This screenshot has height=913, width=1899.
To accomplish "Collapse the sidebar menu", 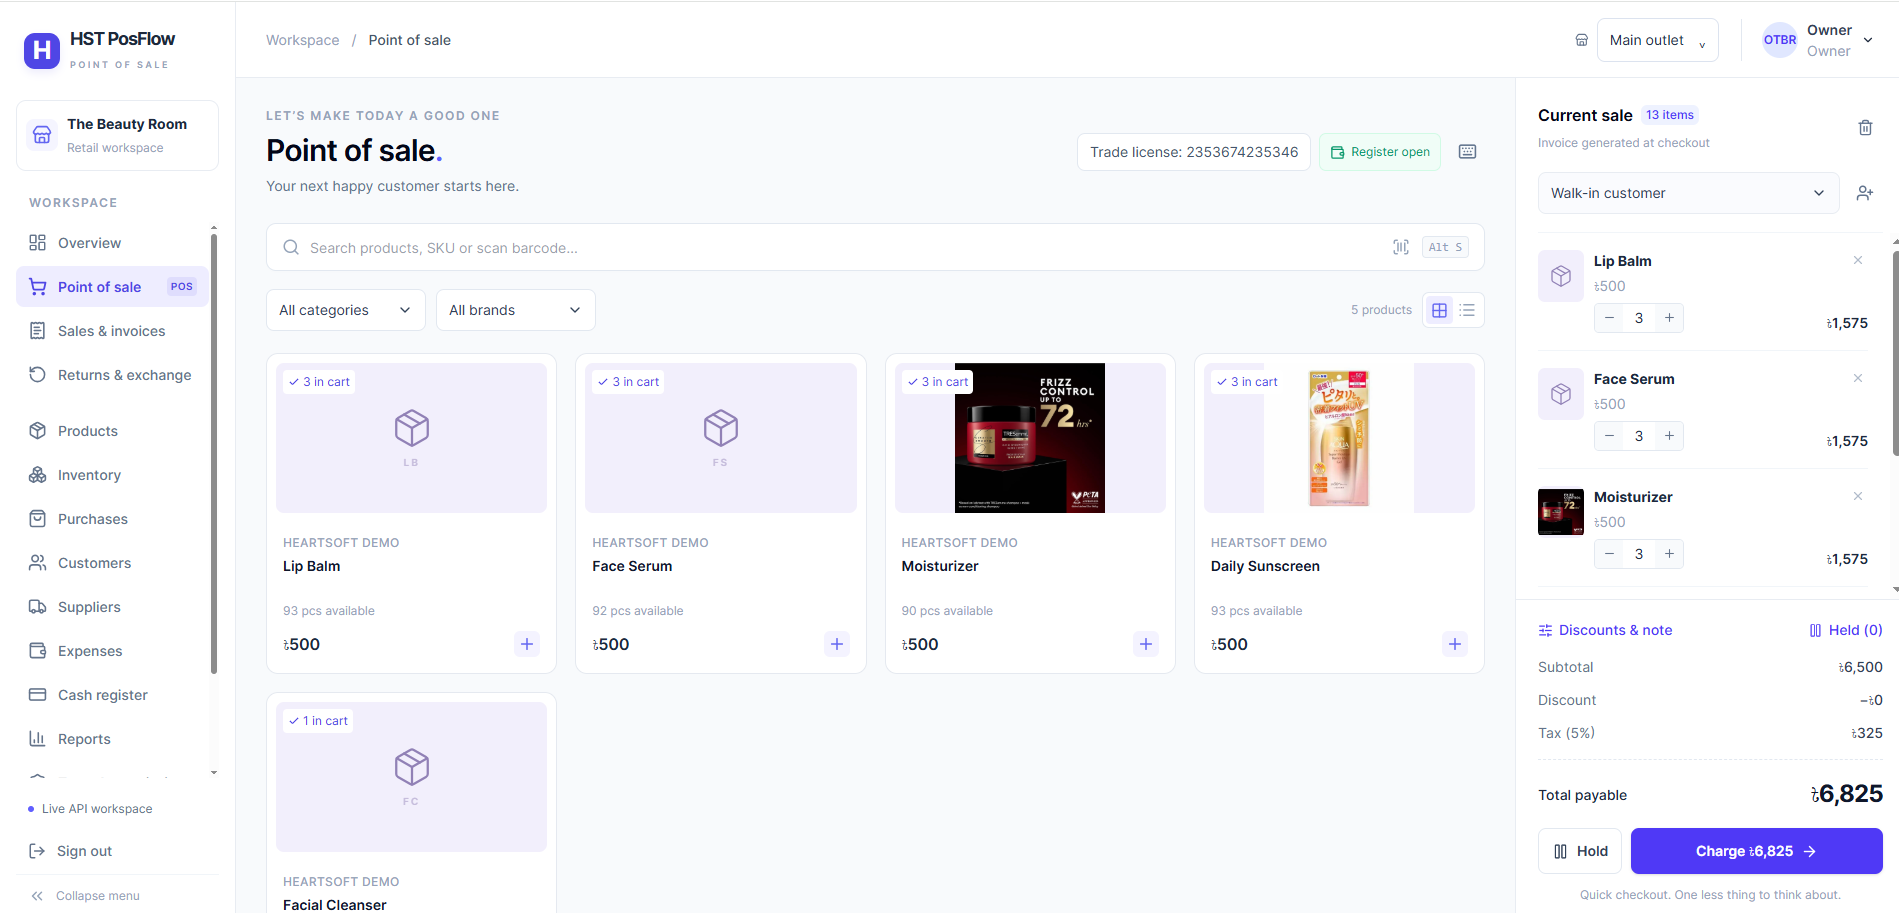I will 85,896.
